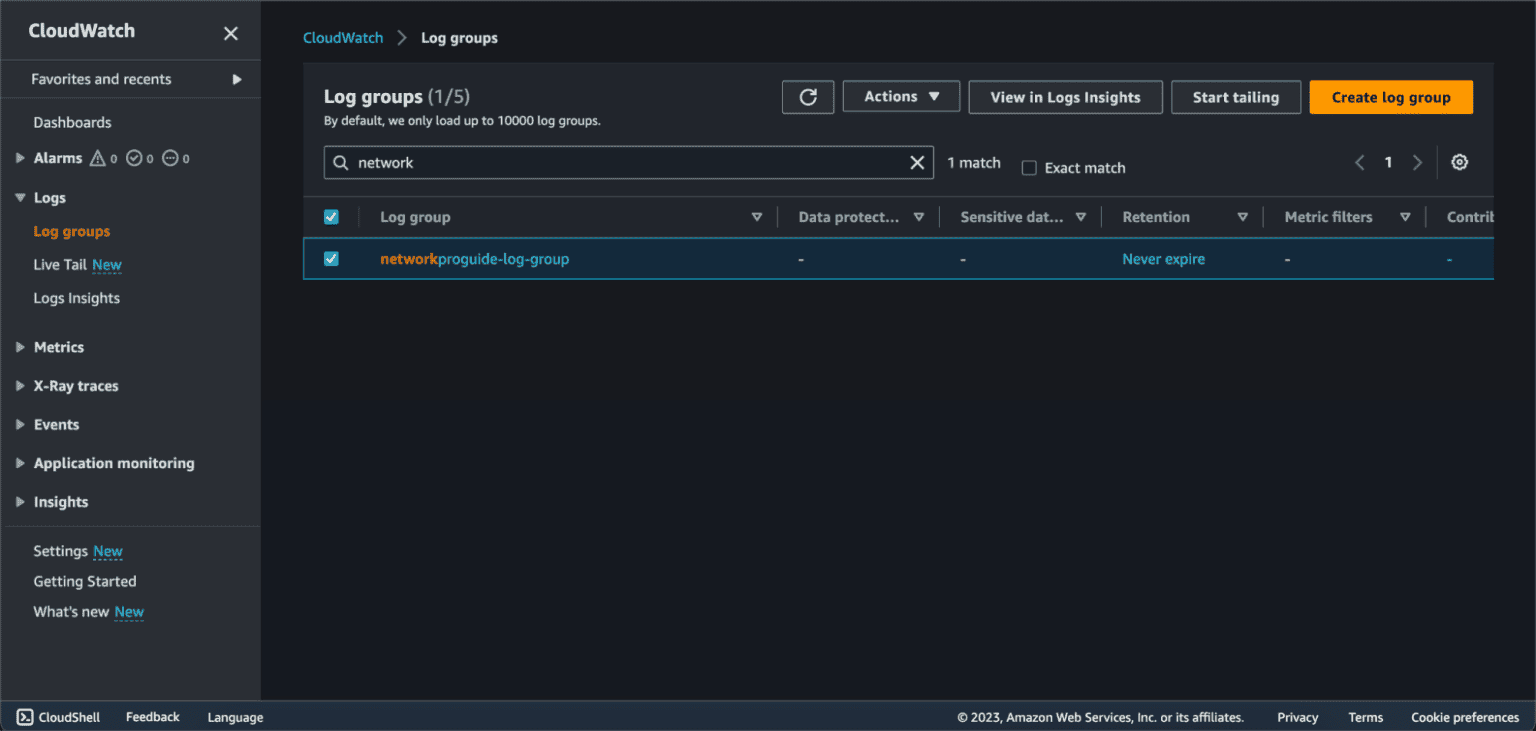Viewport: 1536px width, 731px height.
Task: Open the Actions dropdown menu
Action: (900, 96)
